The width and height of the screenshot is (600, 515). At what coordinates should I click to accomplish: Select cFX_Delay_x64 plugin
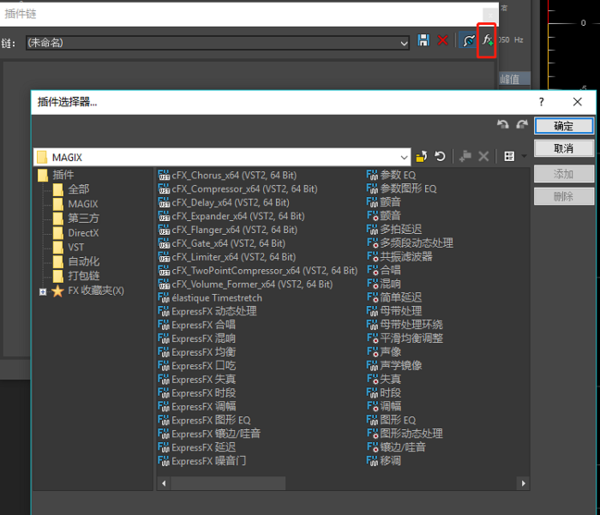pyautogui.click(x=224, y=203)
